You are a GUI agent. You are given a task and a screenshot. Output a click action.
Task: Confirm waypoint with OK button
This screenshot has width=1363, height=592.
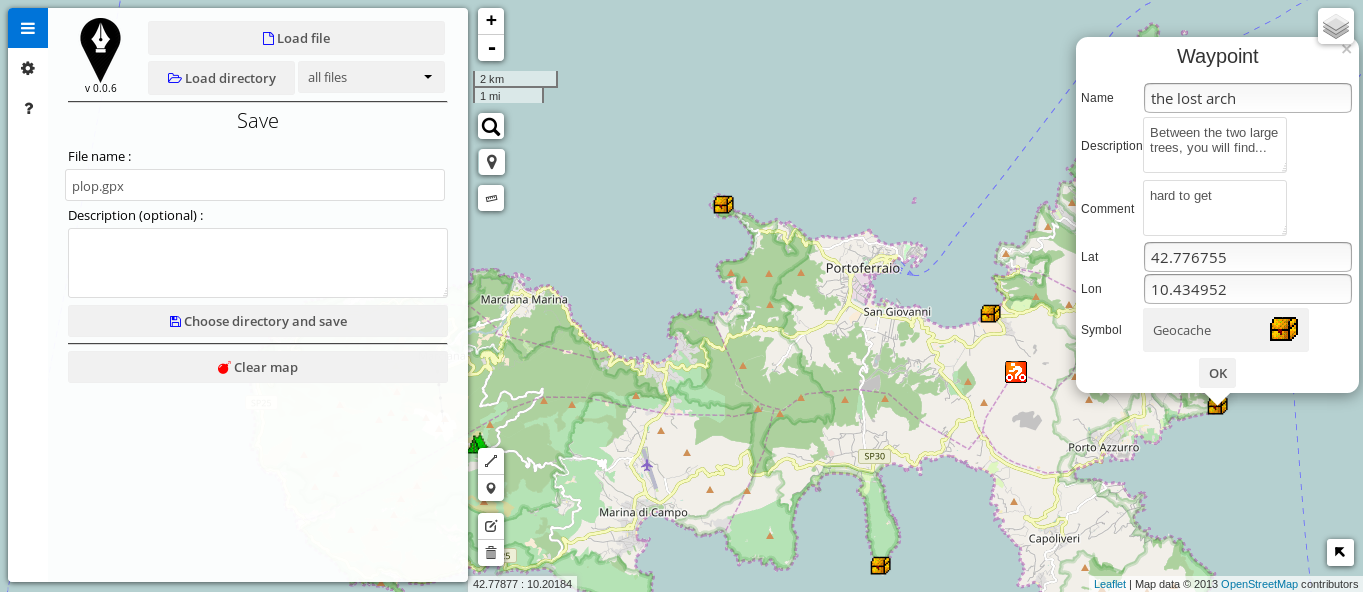1217,373
